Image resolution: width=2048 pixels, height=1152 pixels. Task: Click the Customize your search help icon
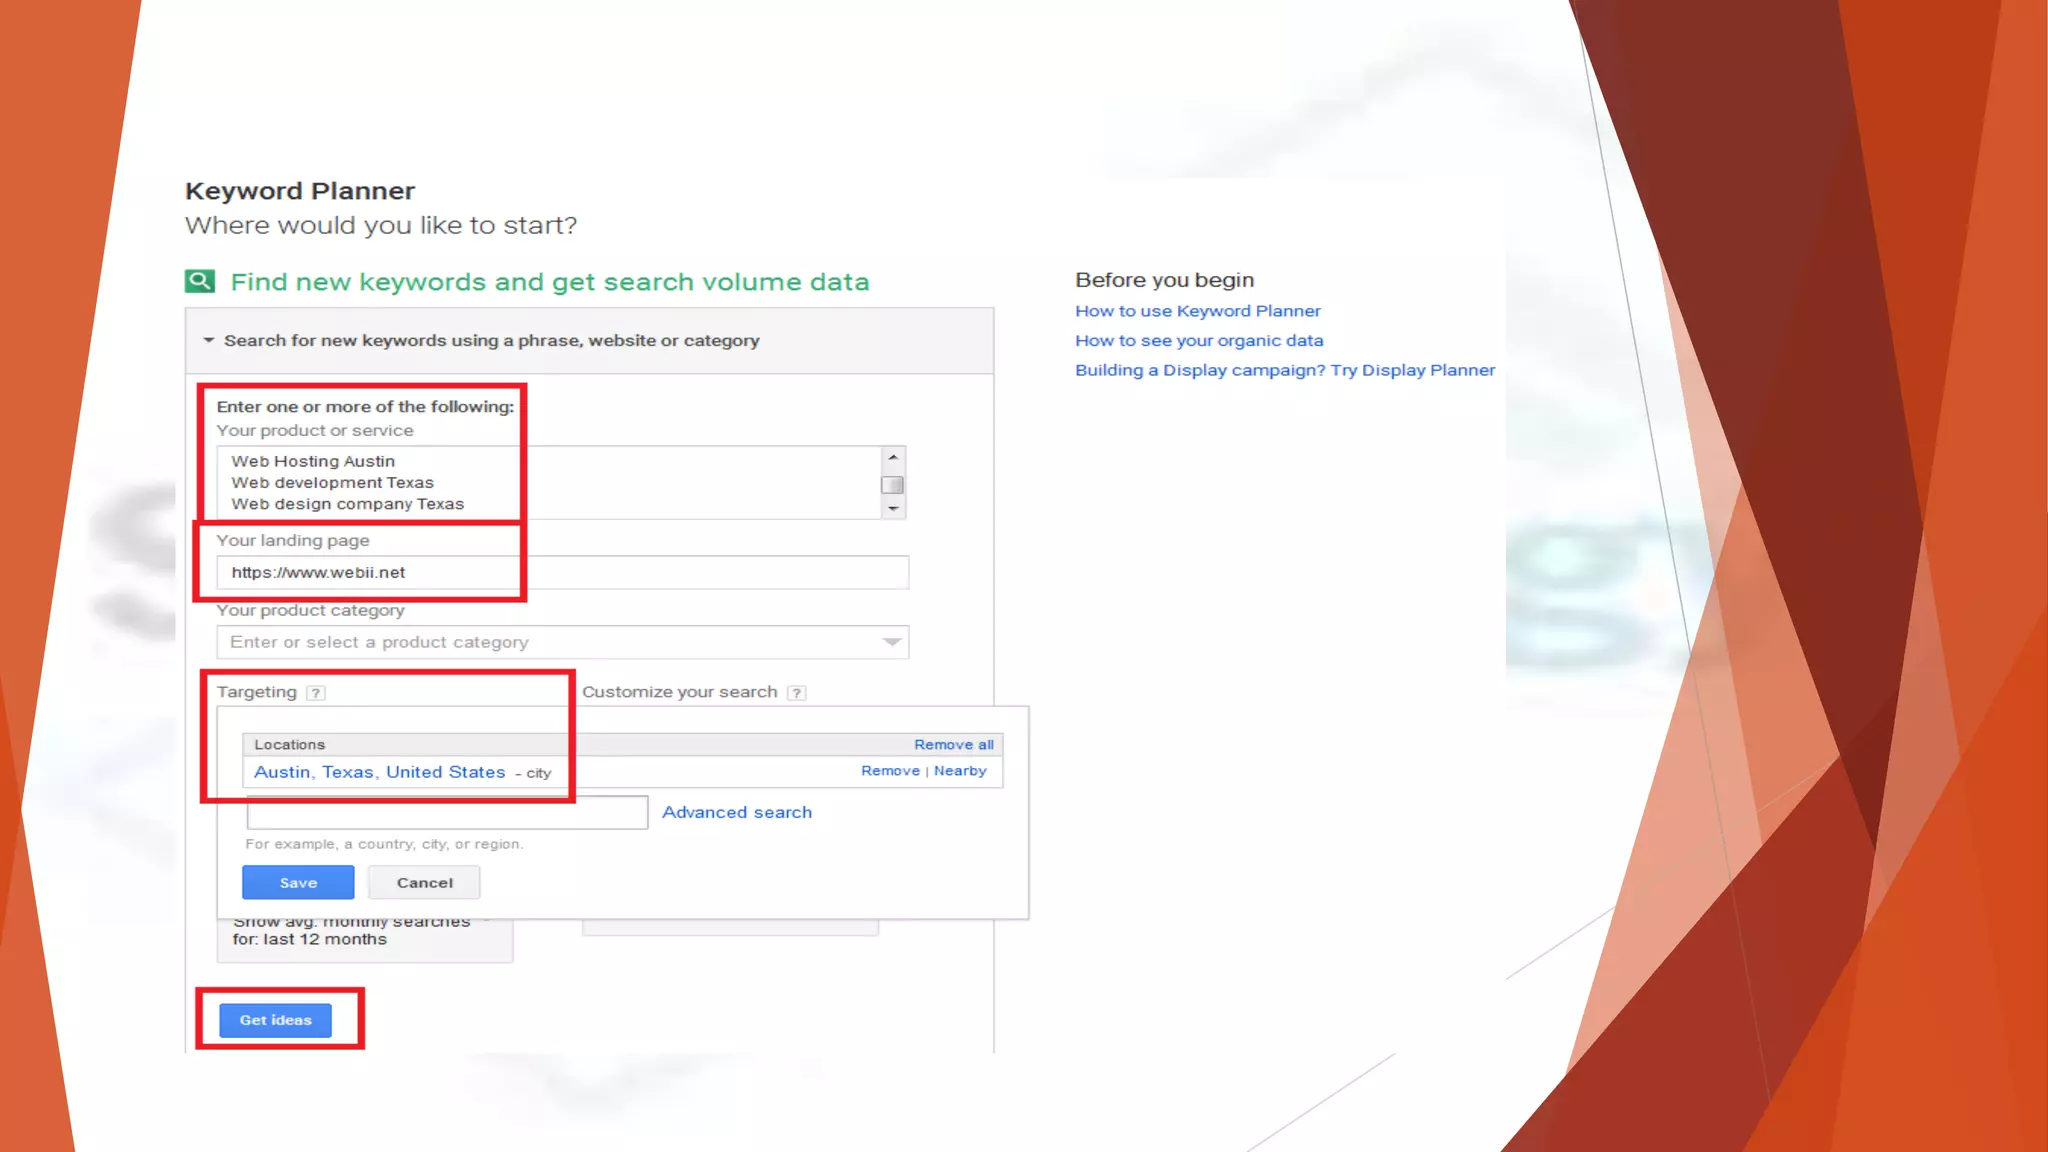[796, 693]
